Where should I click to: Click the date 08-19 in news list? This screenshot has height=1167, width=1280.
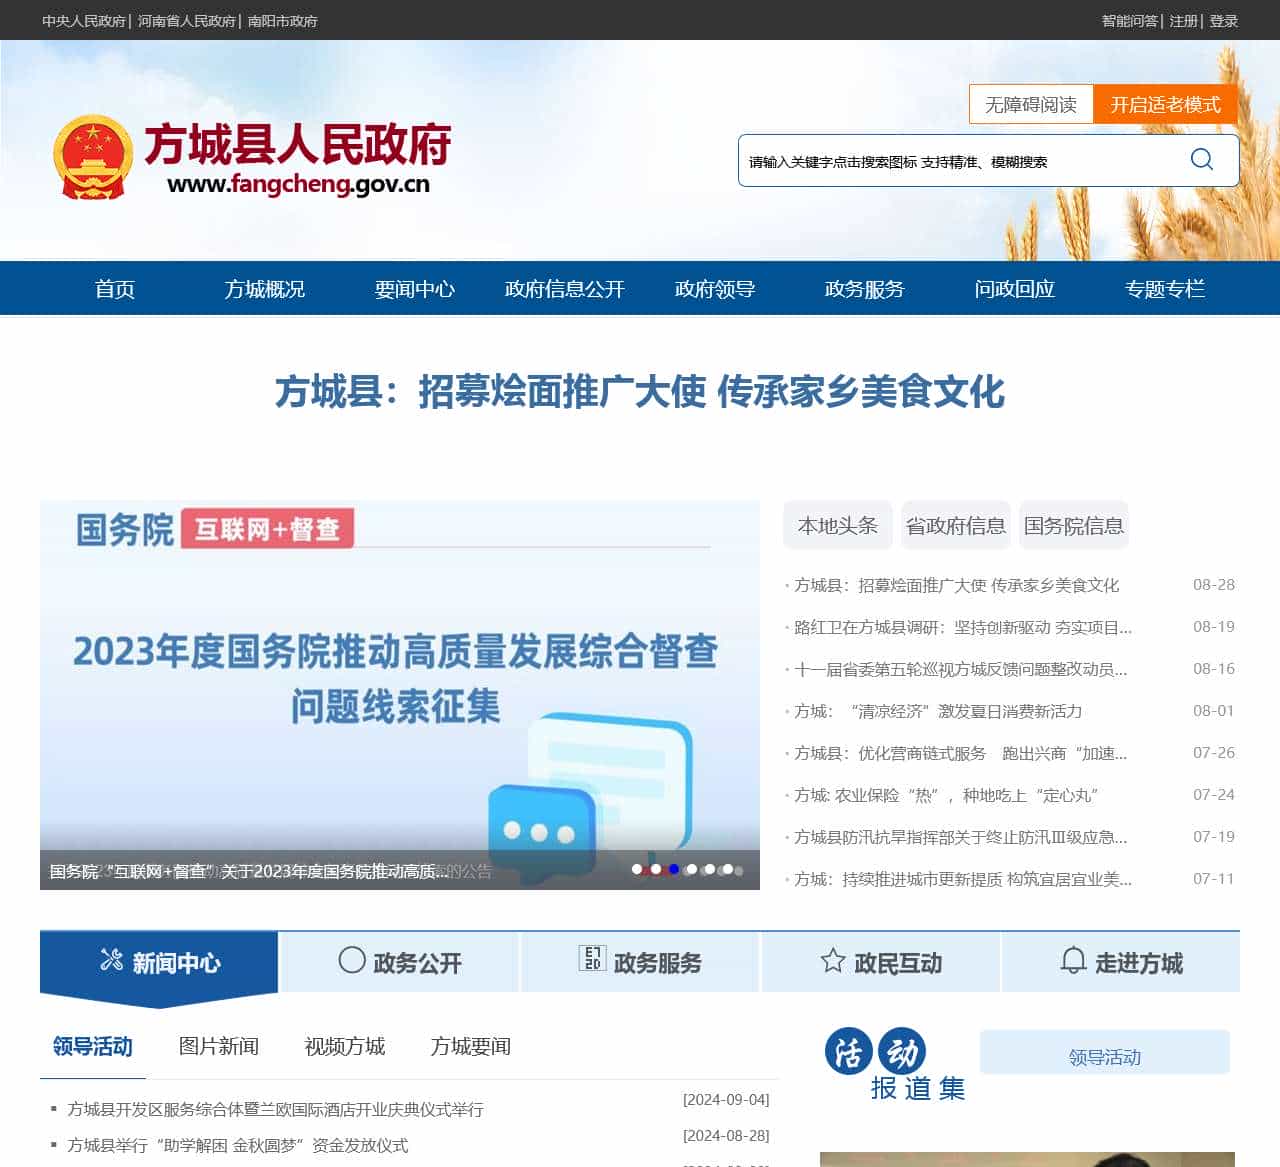(x=1214, y=626)
